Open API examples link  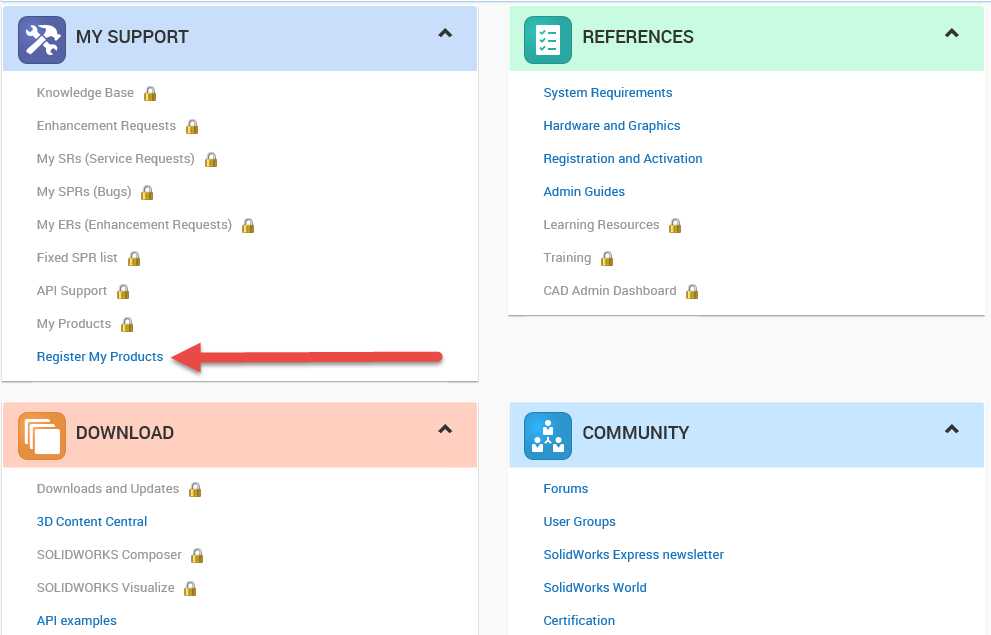point(76,620)
